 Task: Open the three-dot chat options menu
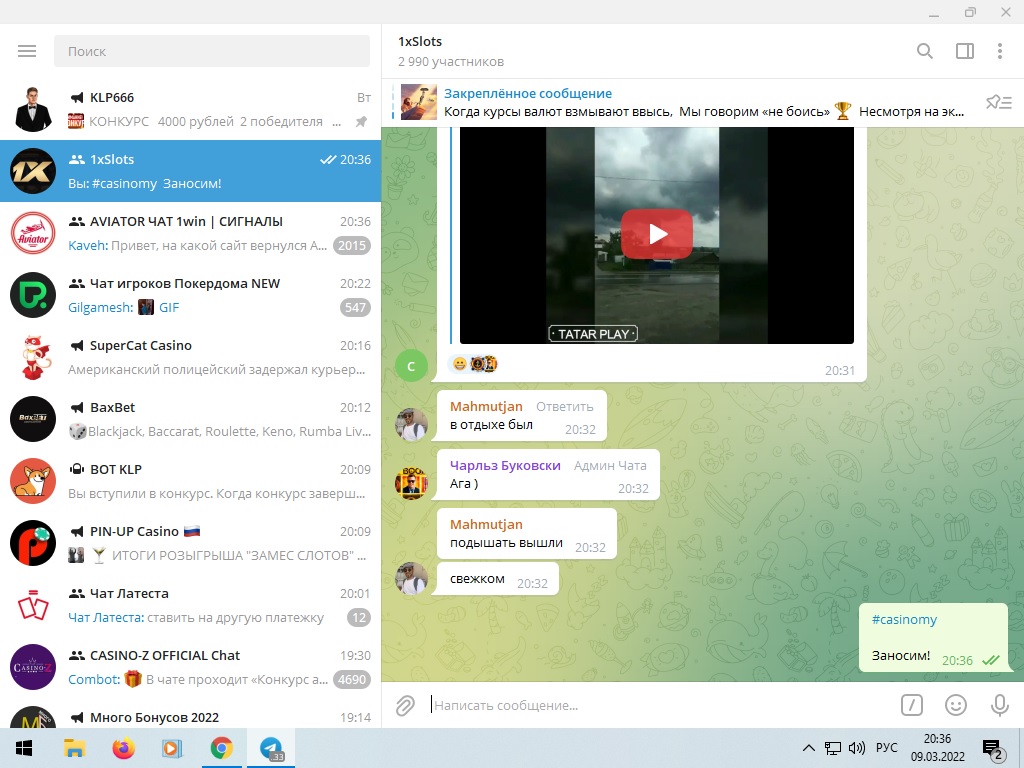pyautogui.click(x=999, y=51)
